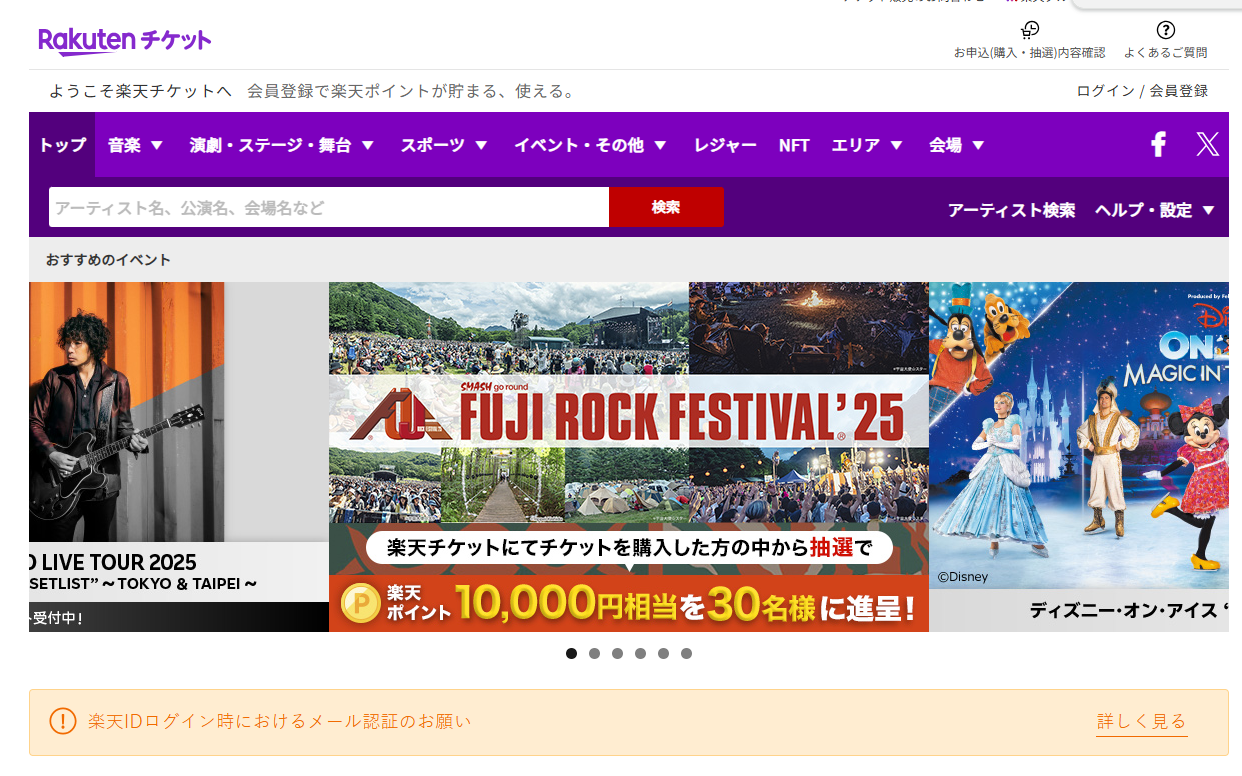This screenshot has width=1242, height=776.
Task: Select the first carousel dot indicator
Action: pyautogui.click(x=571, y=653)
